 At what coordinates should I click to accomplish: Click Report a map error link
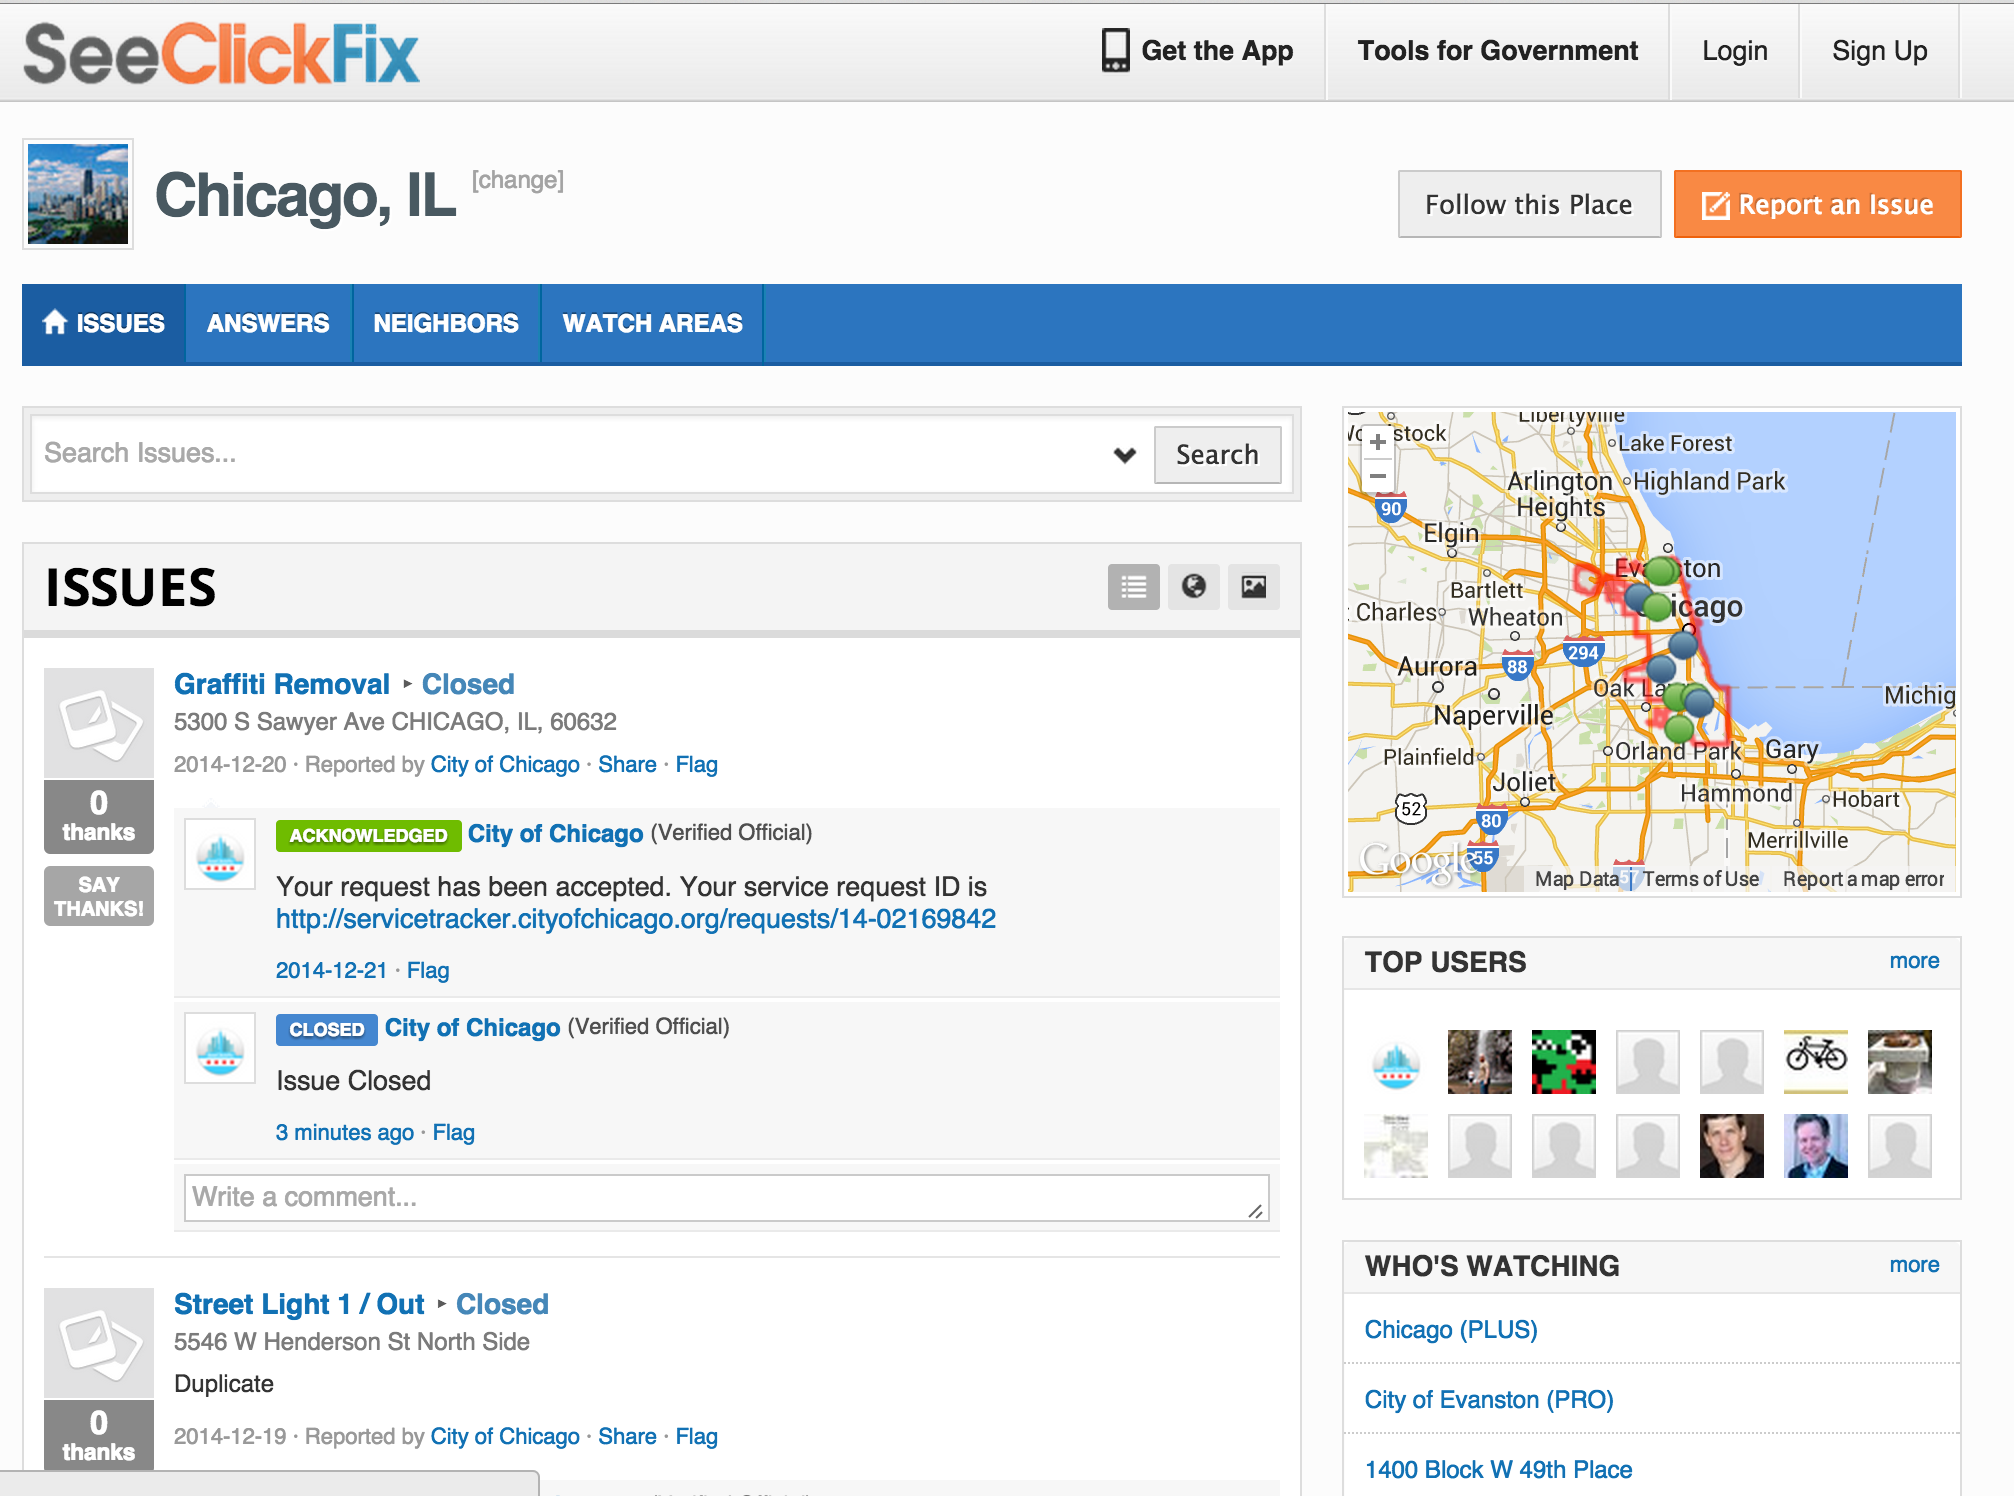(x=1863, y=879)
